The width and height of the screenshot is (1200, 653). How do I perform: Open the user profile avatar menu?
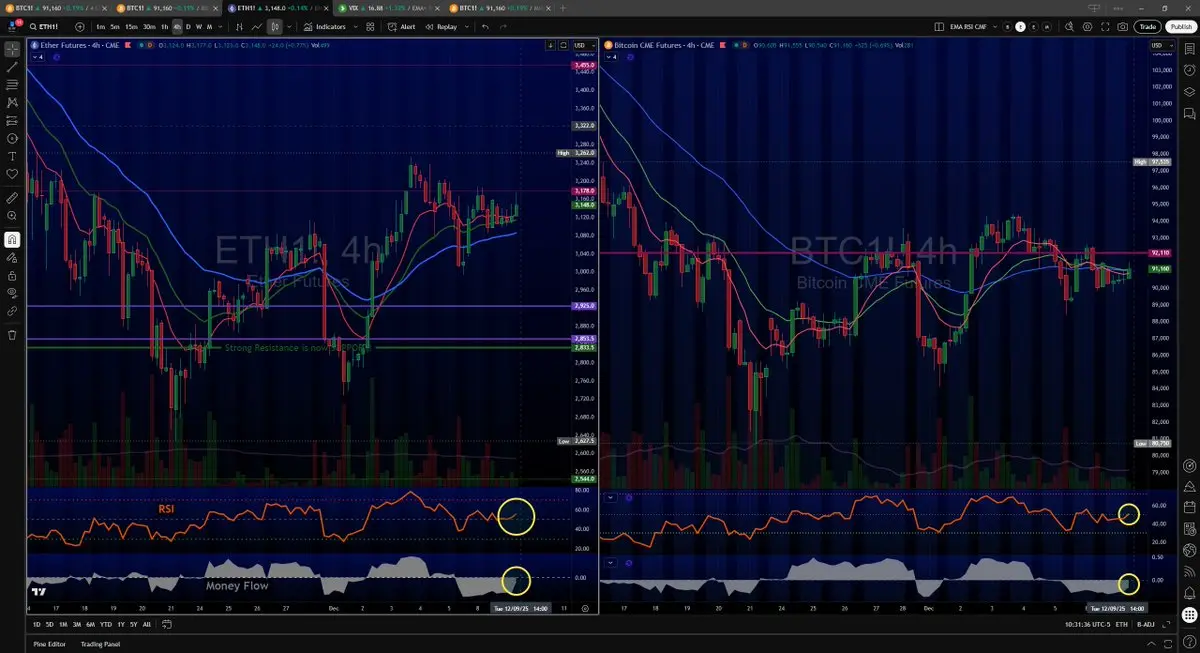(12, 26)
